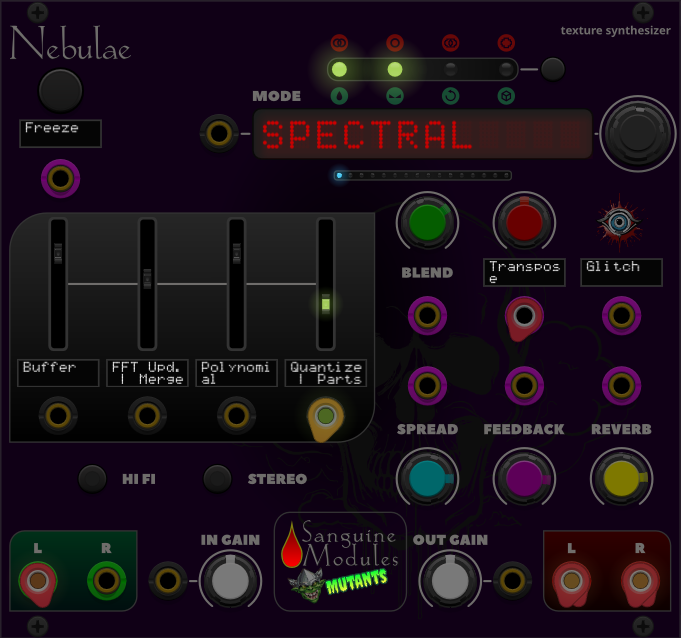Screen dimensions: 681x638
Task: Click the lit Quantize Parts slider handle
Action: coord(326,304)
